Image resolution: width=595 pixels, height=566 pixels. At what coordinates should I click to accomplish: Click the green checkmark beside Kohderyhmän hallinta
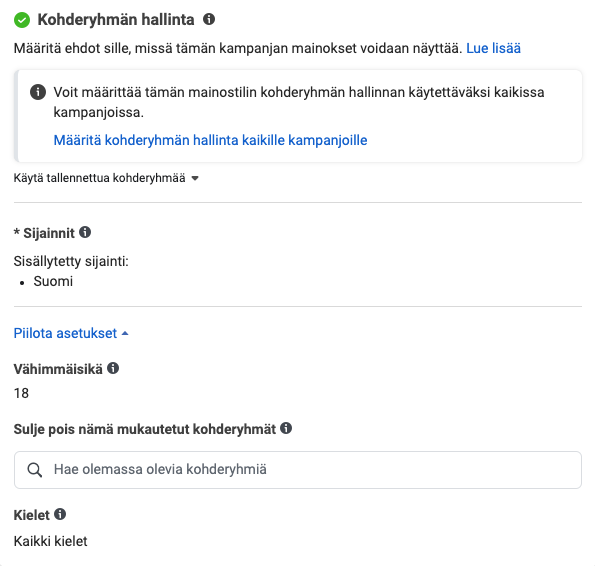tap(22, 20)
